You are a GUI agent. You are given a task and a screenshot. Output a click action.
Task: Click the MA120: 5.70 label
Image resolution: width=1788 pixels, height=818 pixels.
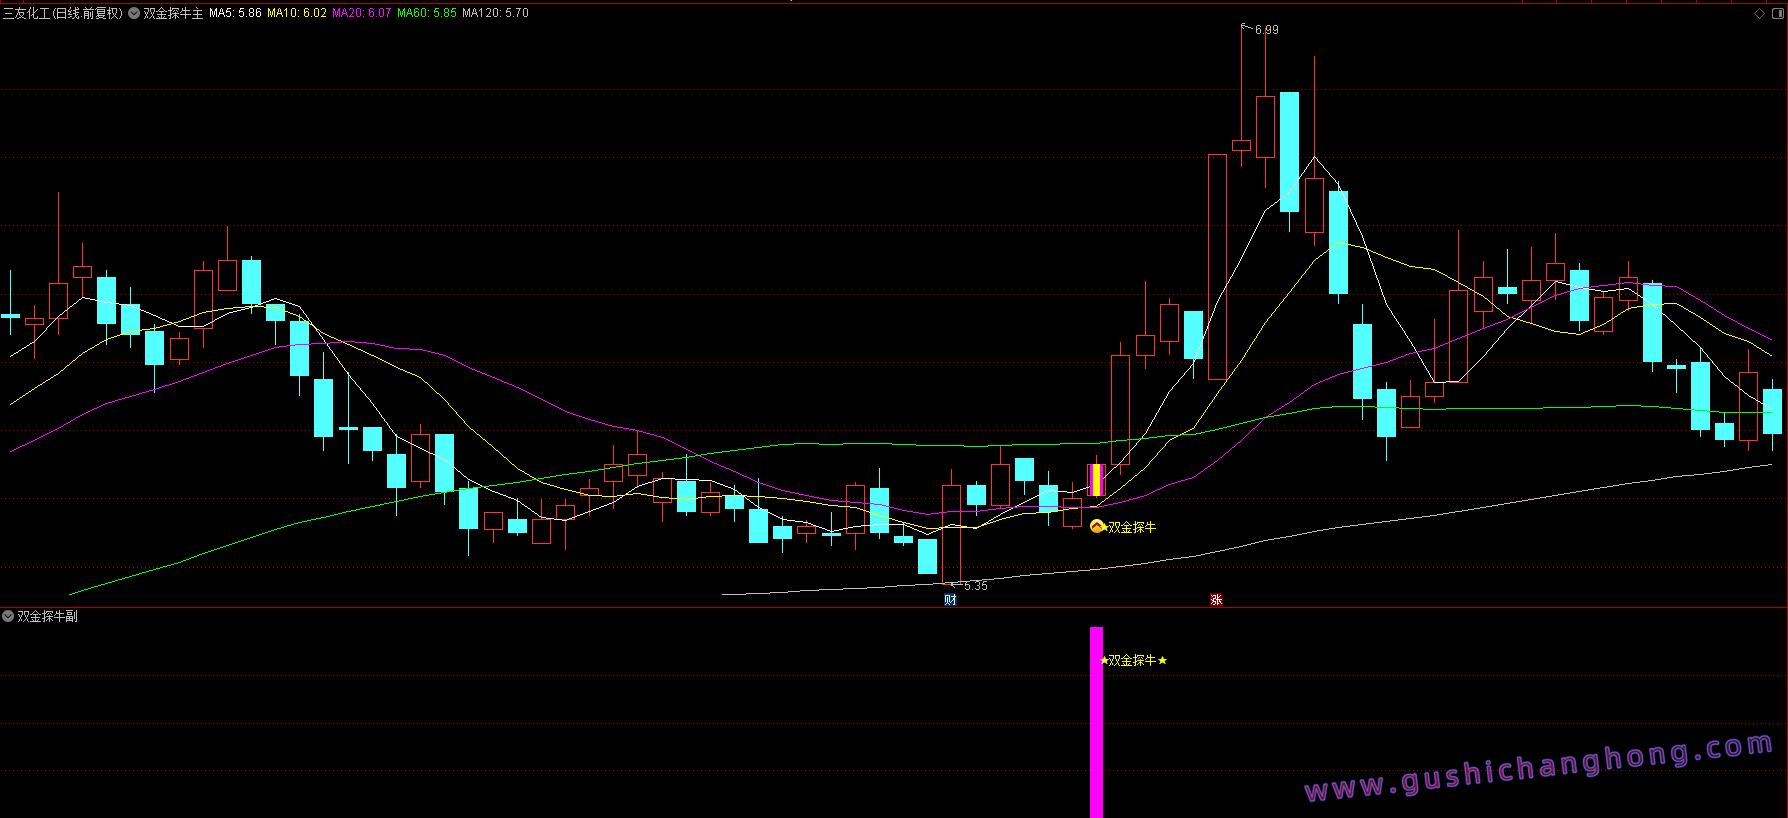[495, 13]
